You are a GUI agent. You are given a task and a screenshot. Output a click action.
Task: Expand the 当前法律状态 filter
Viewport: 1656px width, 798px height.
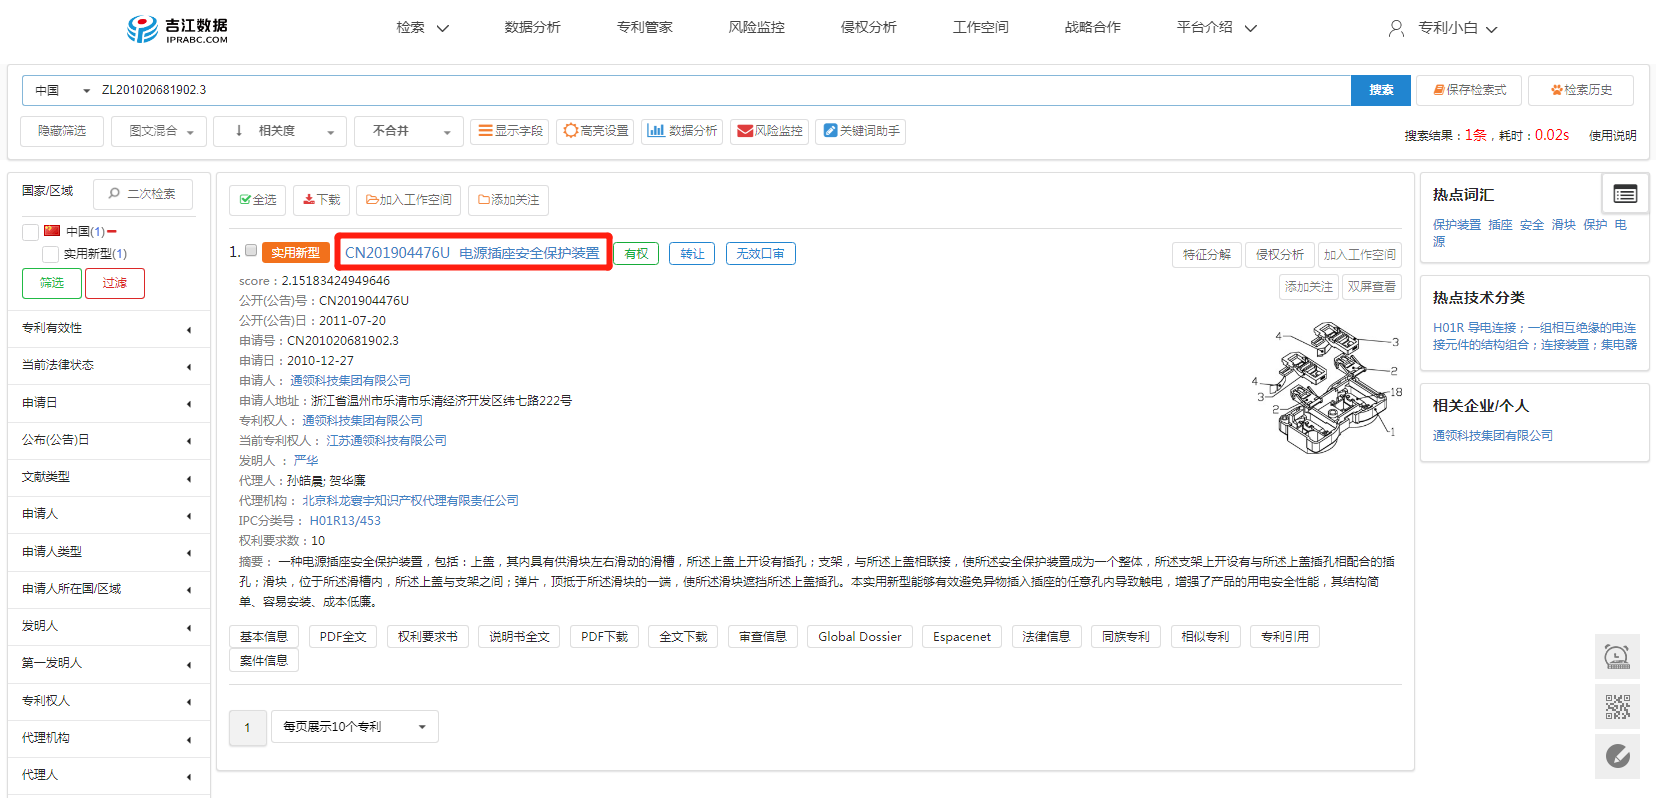[108, 366]
